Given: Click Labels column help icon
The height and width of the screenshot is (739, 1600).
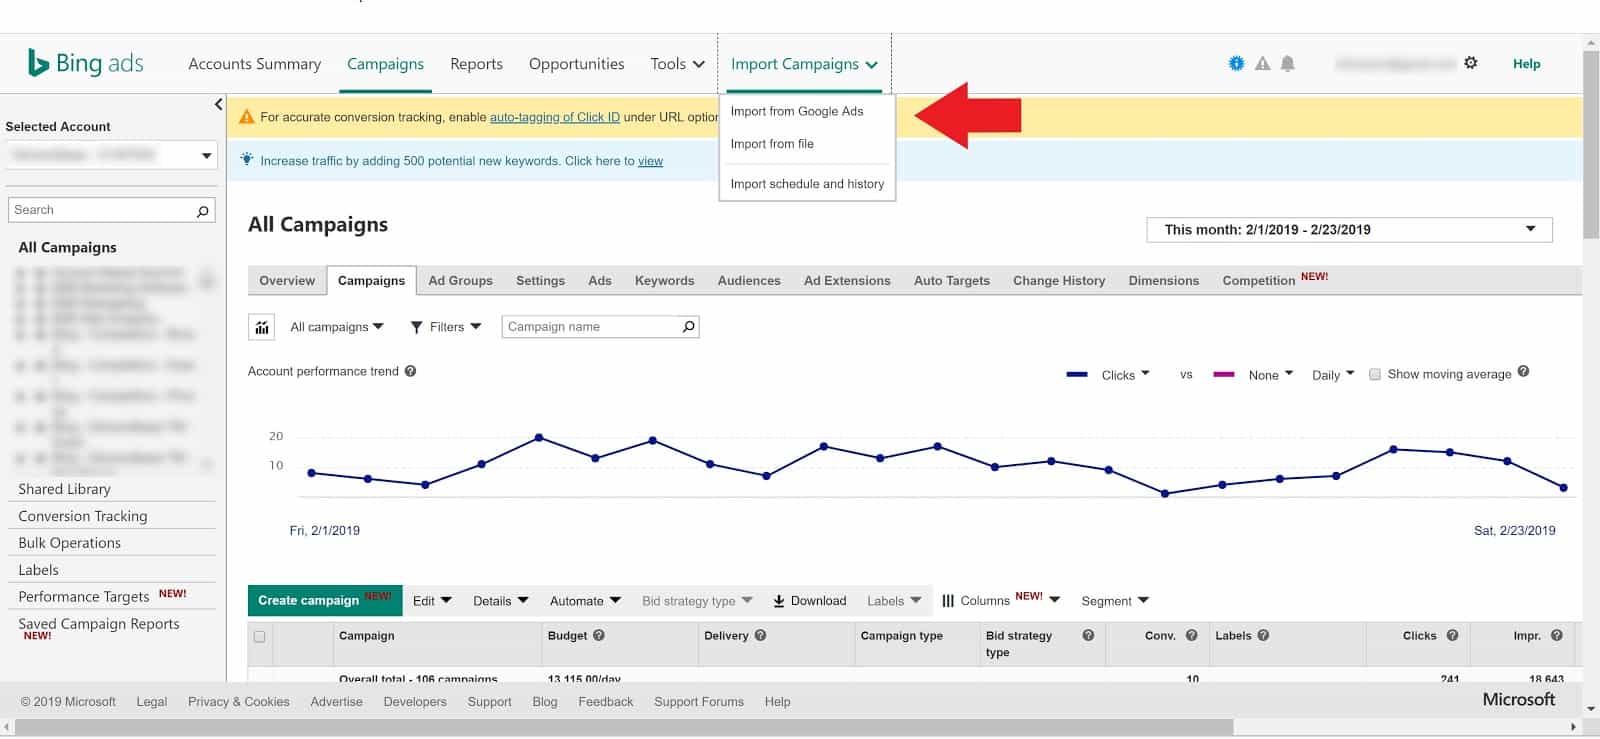Looking at the screenshot, I should point(1263,635).
